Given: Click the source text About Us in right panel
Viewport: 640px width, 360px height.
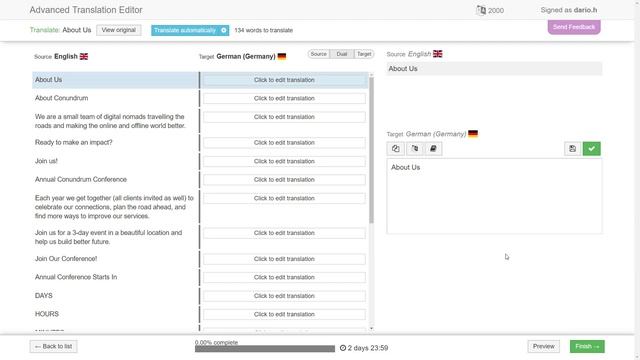Looking at the screenshot, I should pyautogui.click(x=403, y=69).
